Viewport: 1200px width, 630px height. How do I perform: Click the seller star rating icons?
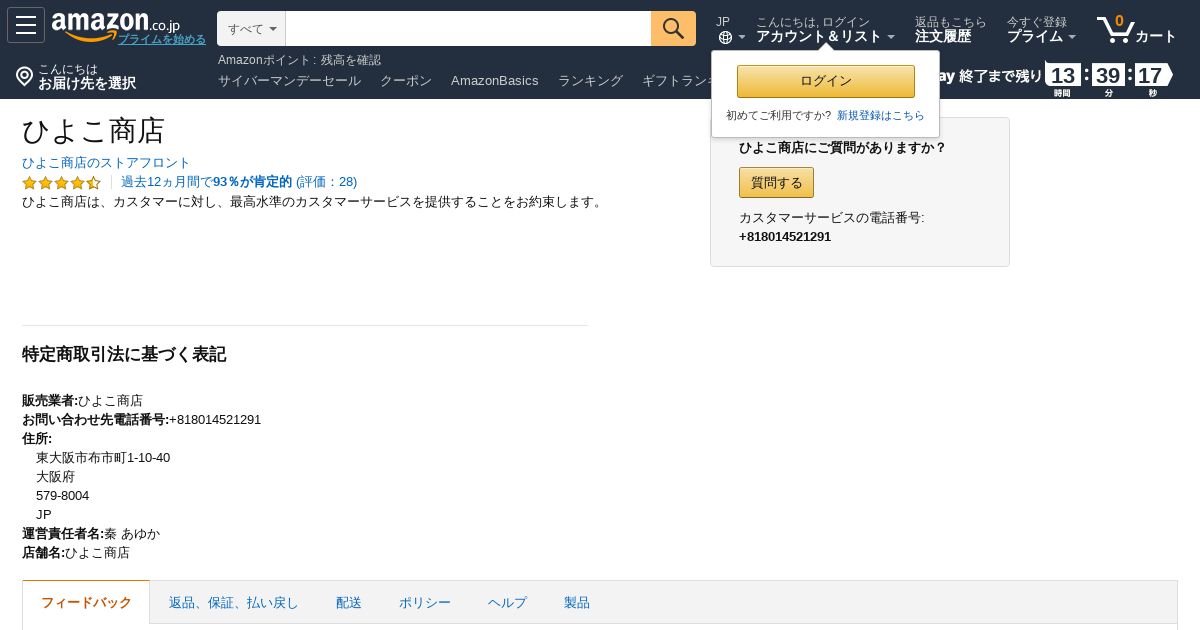(x=62, y=182)
